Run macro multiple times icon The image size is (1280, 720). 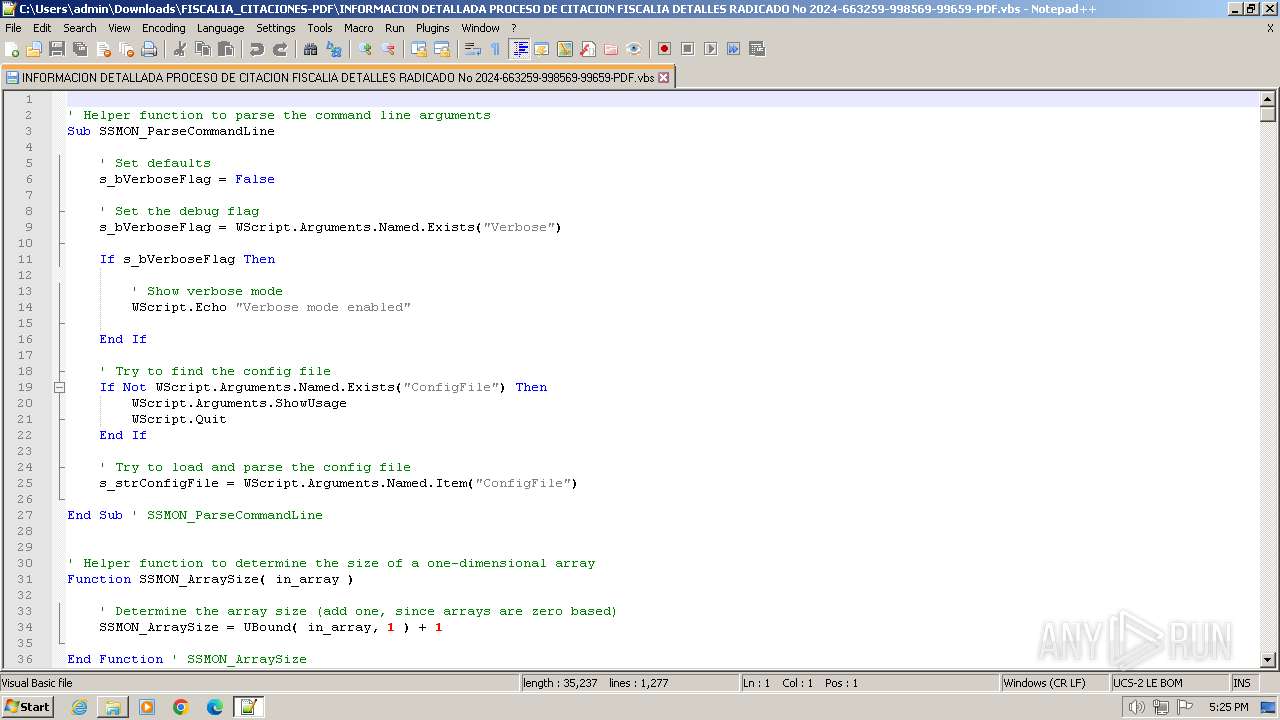pos(734,49)
